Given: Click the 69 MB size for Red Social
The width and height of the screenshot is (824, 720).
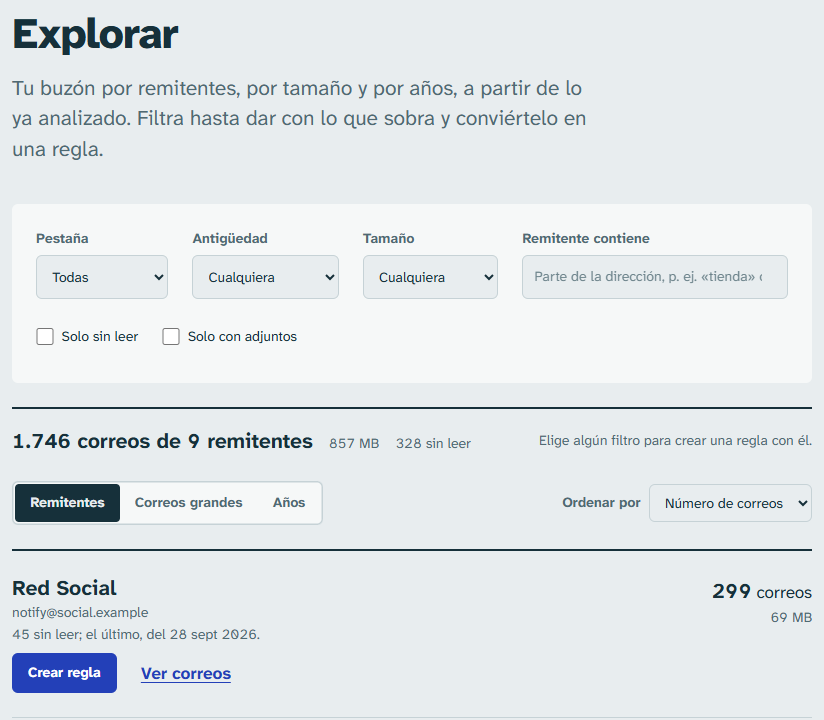Looking at the screenshot, I should pos(791,618).
